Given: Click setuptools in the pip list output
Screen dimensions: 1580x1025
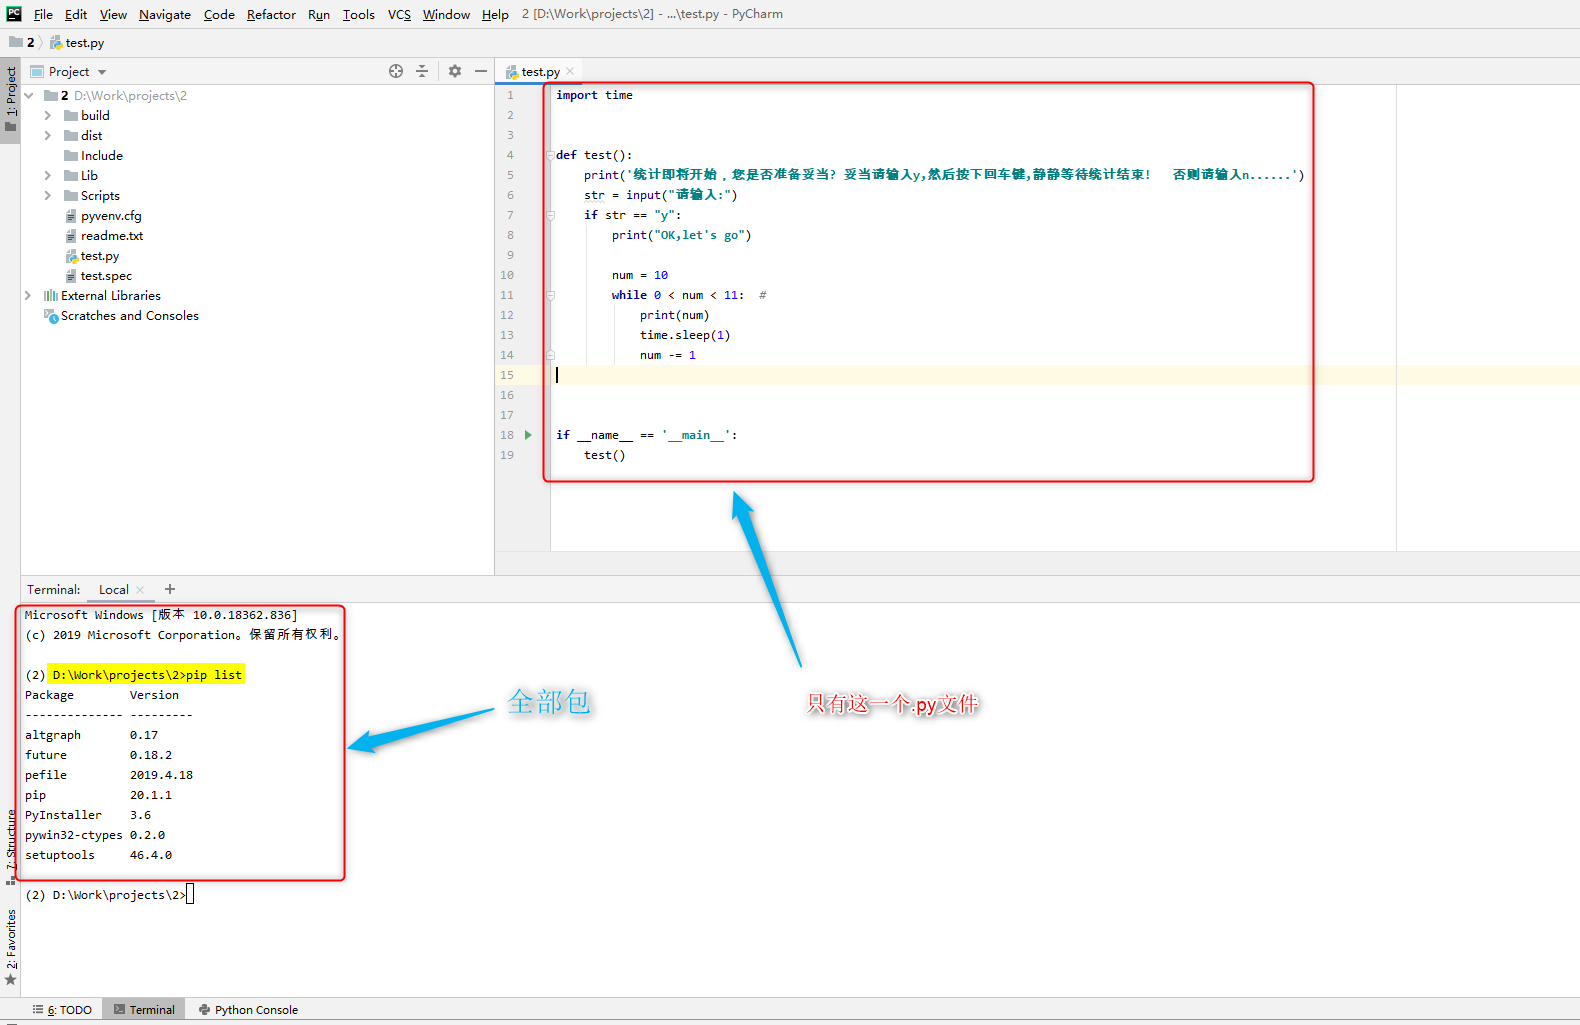Looking at the screenshot, I should (60, 855).
